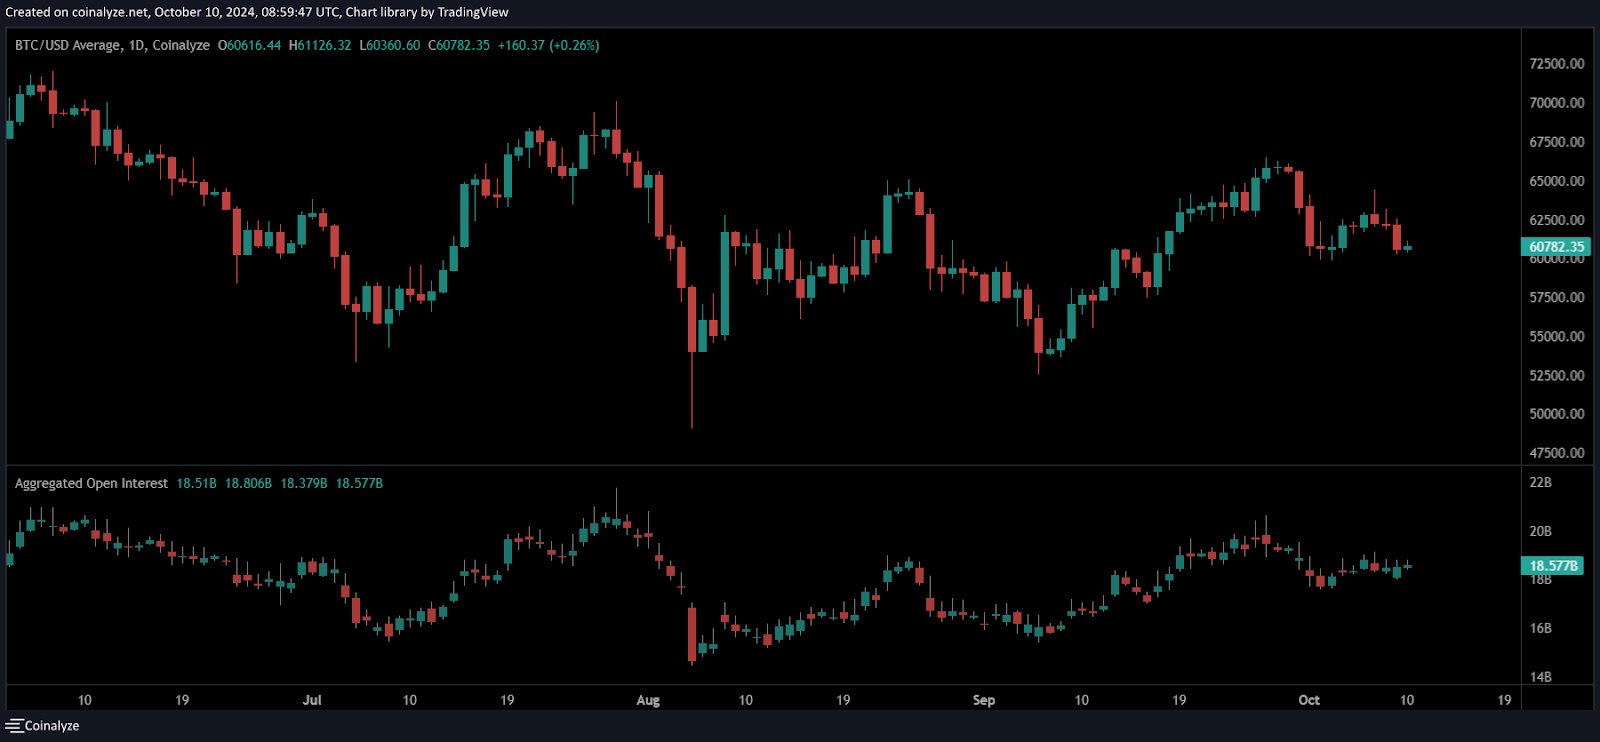The image size is (1600, 742).
Task: Click the change value +160.37 (+0.26%)
Action: 549,45
